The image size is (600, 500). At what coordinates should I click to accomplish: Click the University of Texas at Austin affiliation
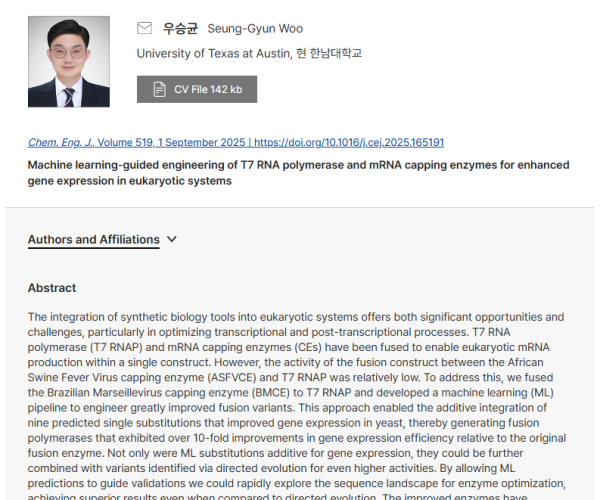249,53
